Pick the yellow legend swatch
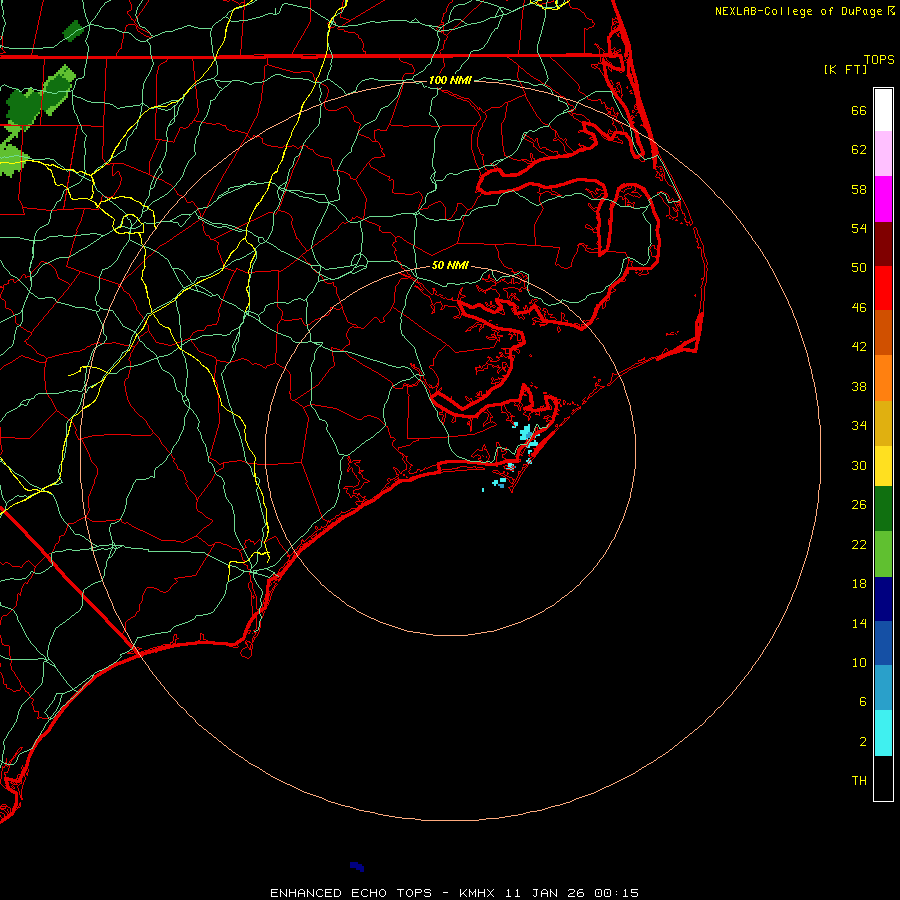Image resolution: width=900 pixels, height=900 pixels. click(883, 466)
